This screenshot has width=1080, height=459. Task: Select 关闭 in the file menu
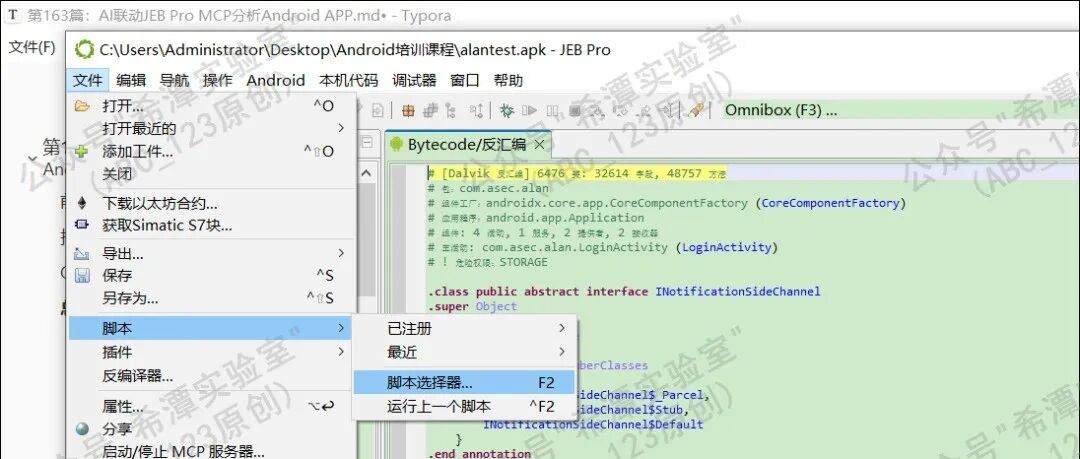212,174
